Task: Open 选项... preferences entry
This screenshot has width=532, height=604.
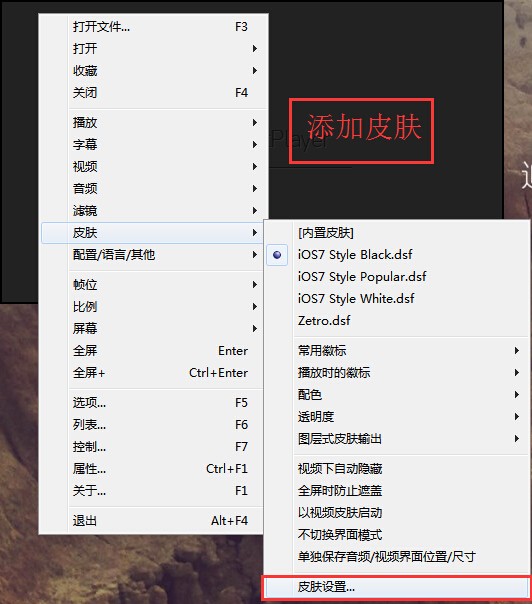Action: [x=153, y=403]
